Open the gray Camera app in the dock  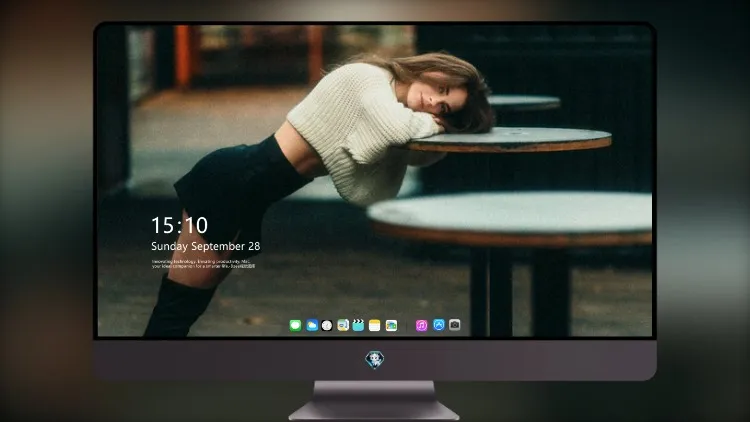455,325
